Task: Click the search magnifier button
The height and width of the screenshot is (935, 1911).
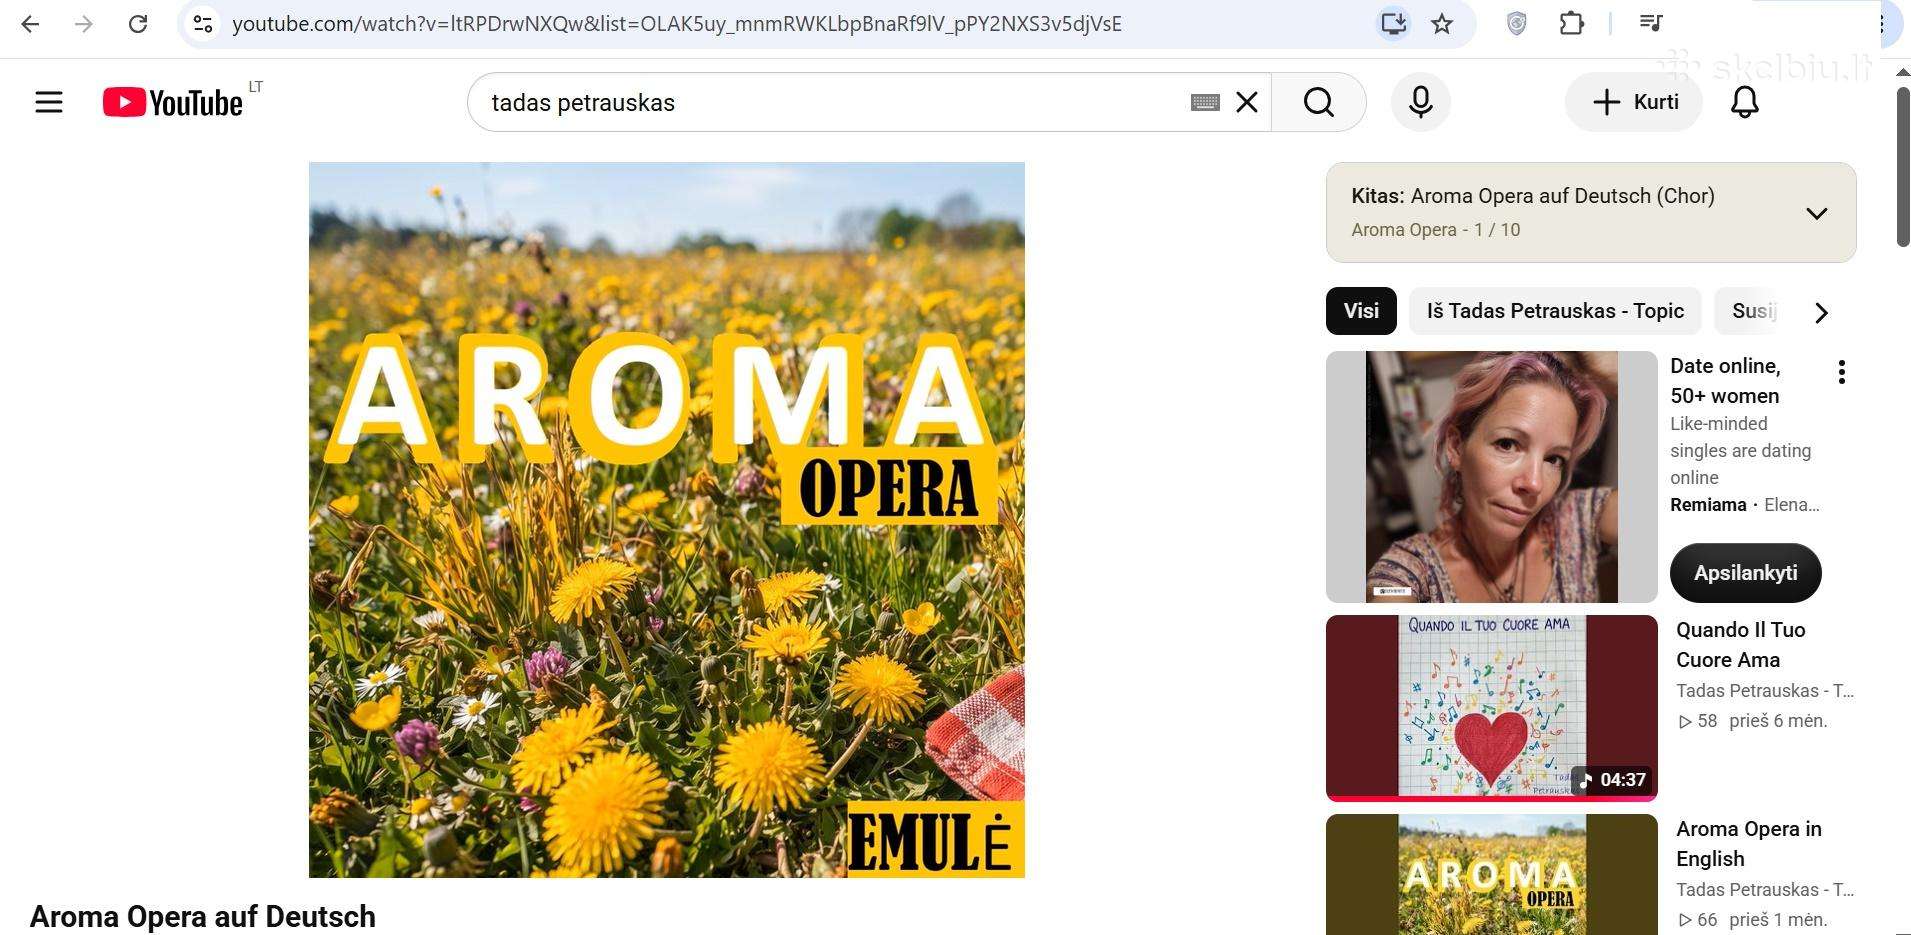Action: point(1319,102)
